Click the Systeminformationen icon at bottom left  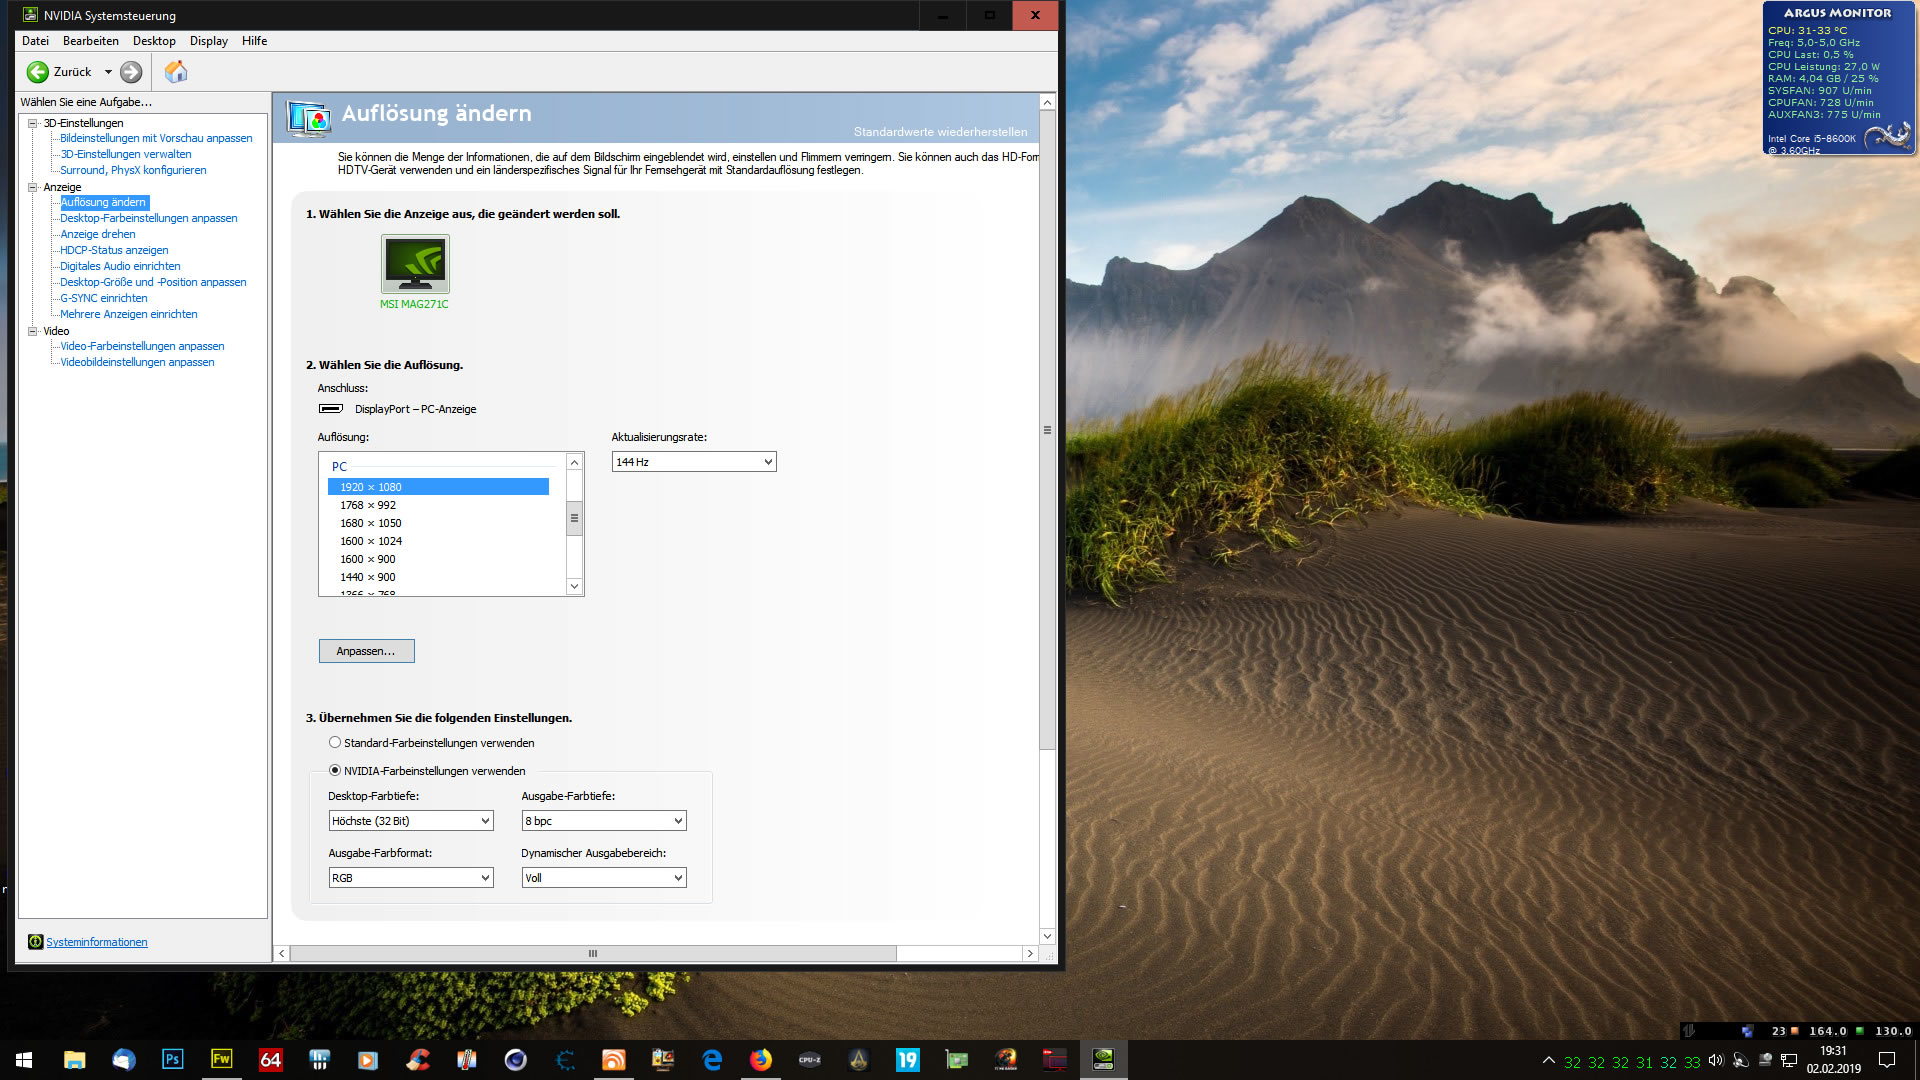36,942
